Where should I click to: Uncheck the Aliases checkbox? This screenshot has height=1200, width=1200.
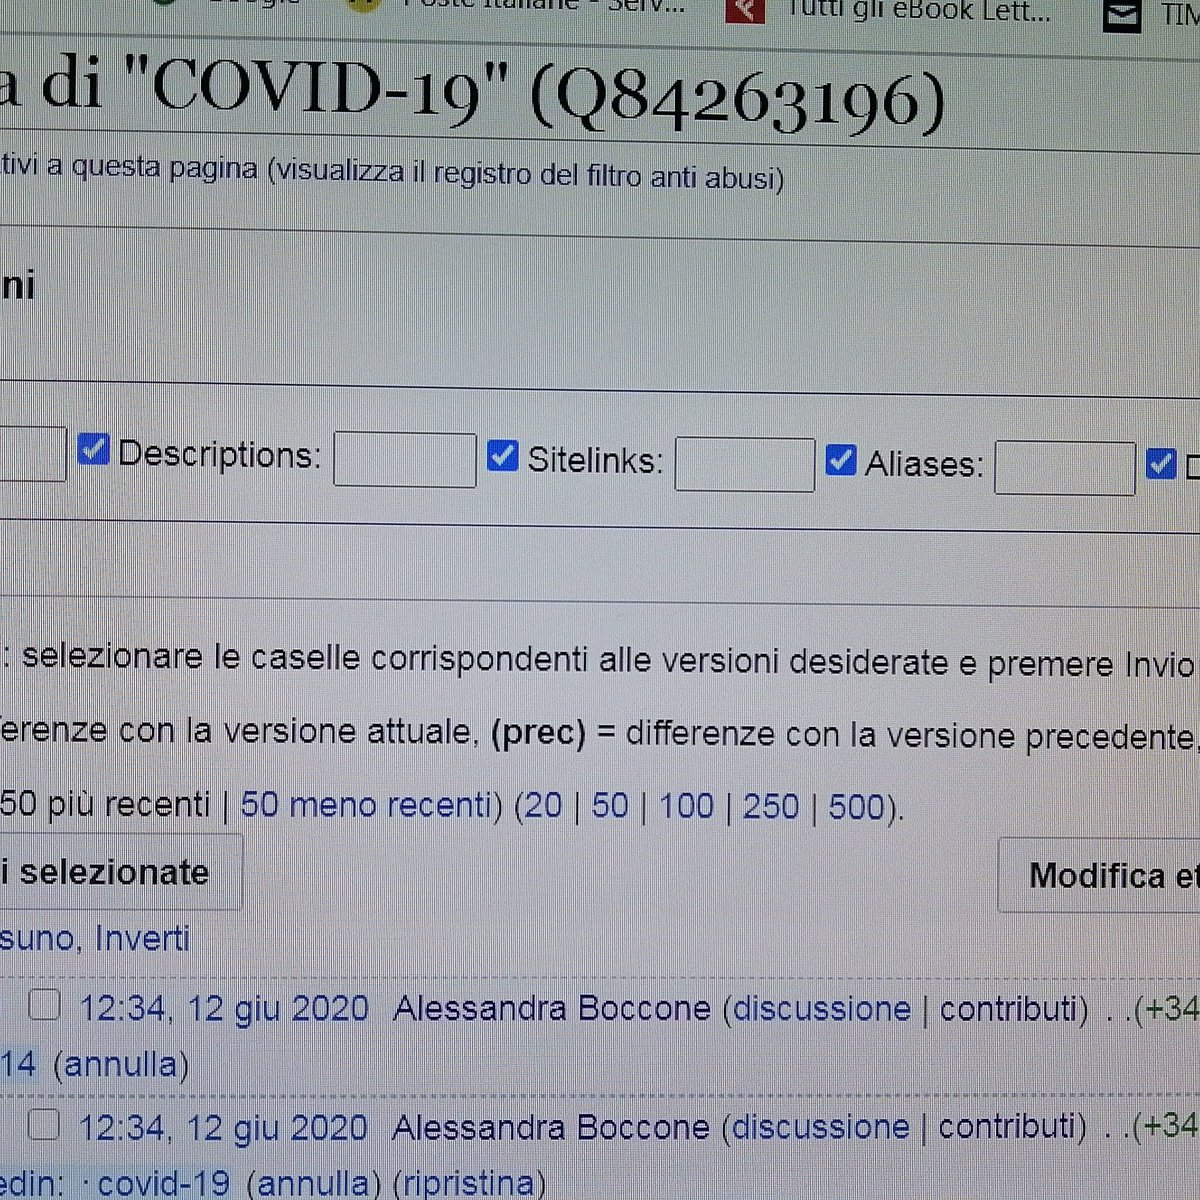pyautogui.click(x=840, y=460)
